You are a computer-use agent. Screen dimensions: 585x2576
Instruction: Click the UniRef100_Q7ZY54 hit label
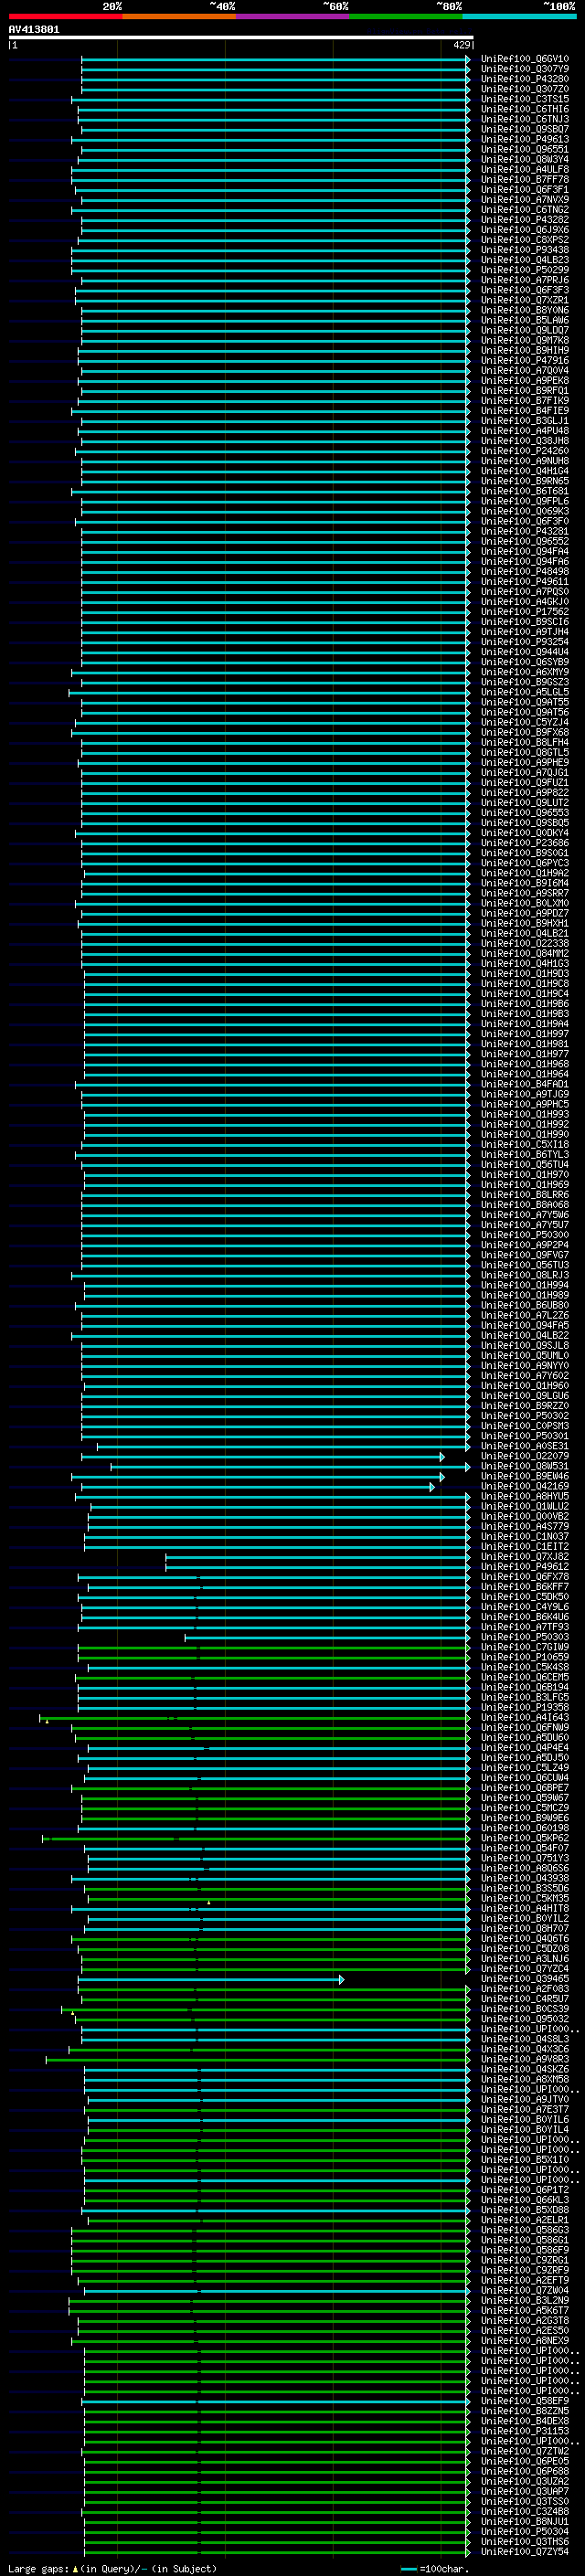click(525, 2551)
